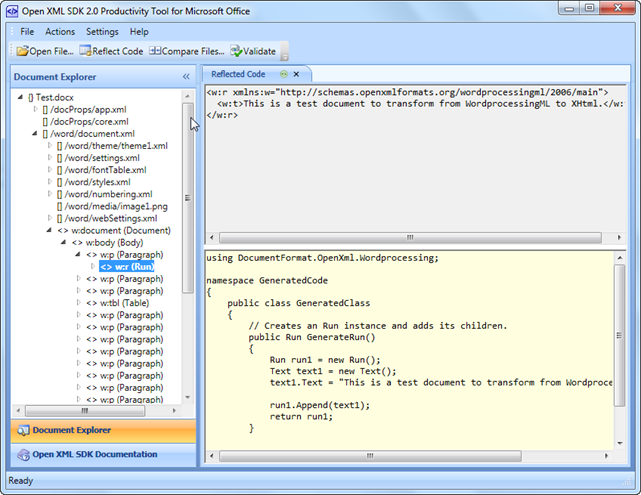This screenshot has width=641, height=495.
Task: Click the XML pane horizontal scrollbar
Action: (x=410, y=238)
